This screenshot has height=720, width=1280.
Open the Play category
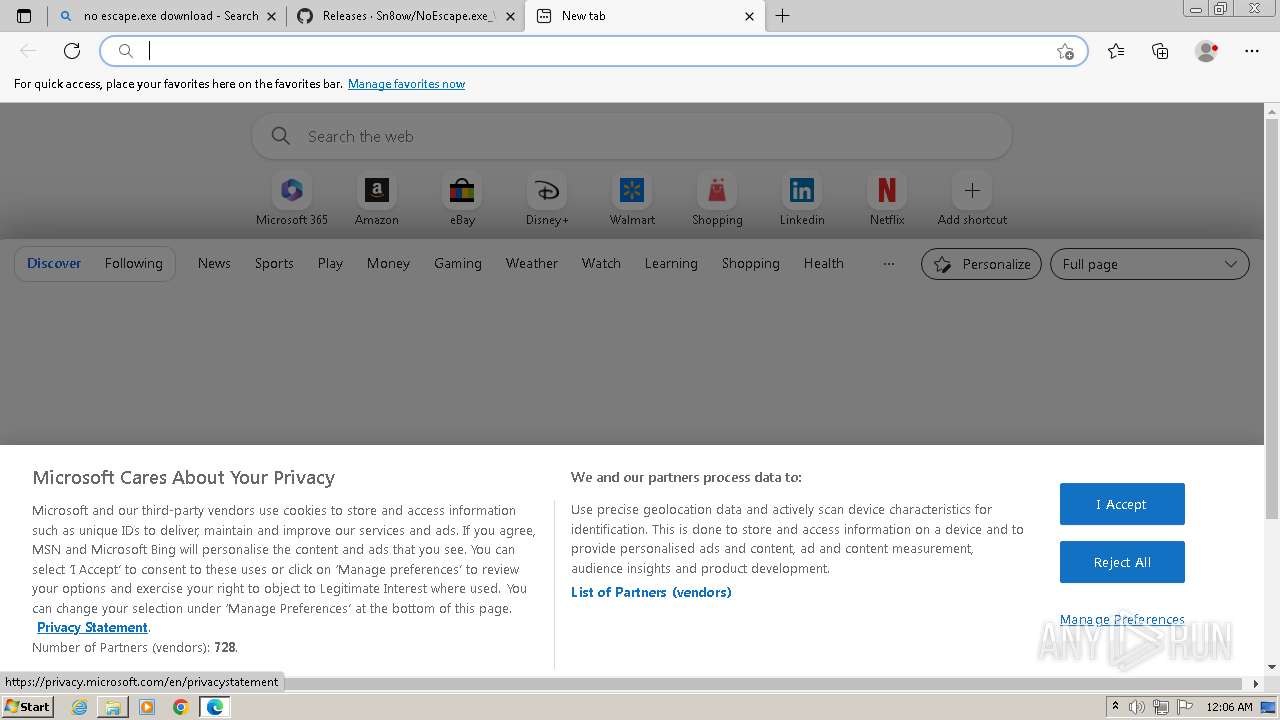point(330,264)
